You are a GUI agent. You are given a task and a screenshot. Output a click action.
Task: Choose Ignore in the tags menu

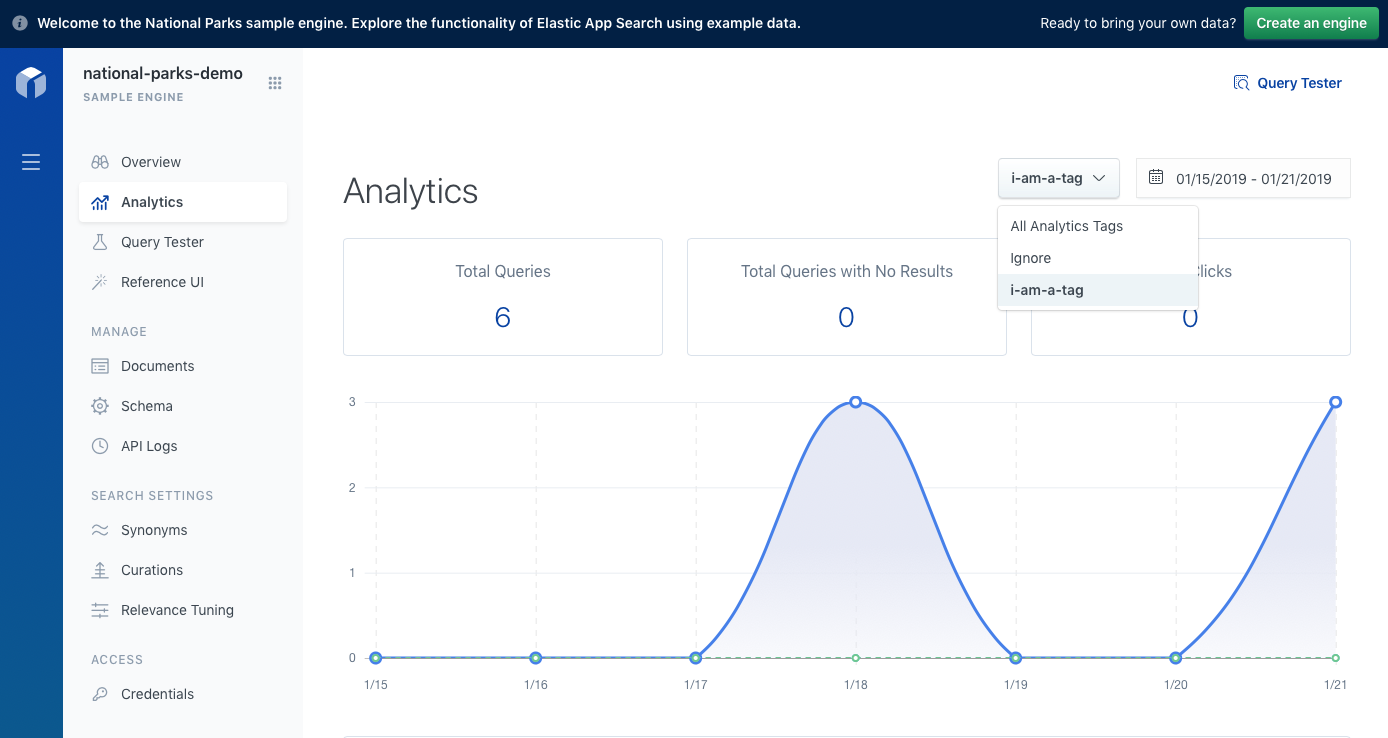pos(1030,258)
